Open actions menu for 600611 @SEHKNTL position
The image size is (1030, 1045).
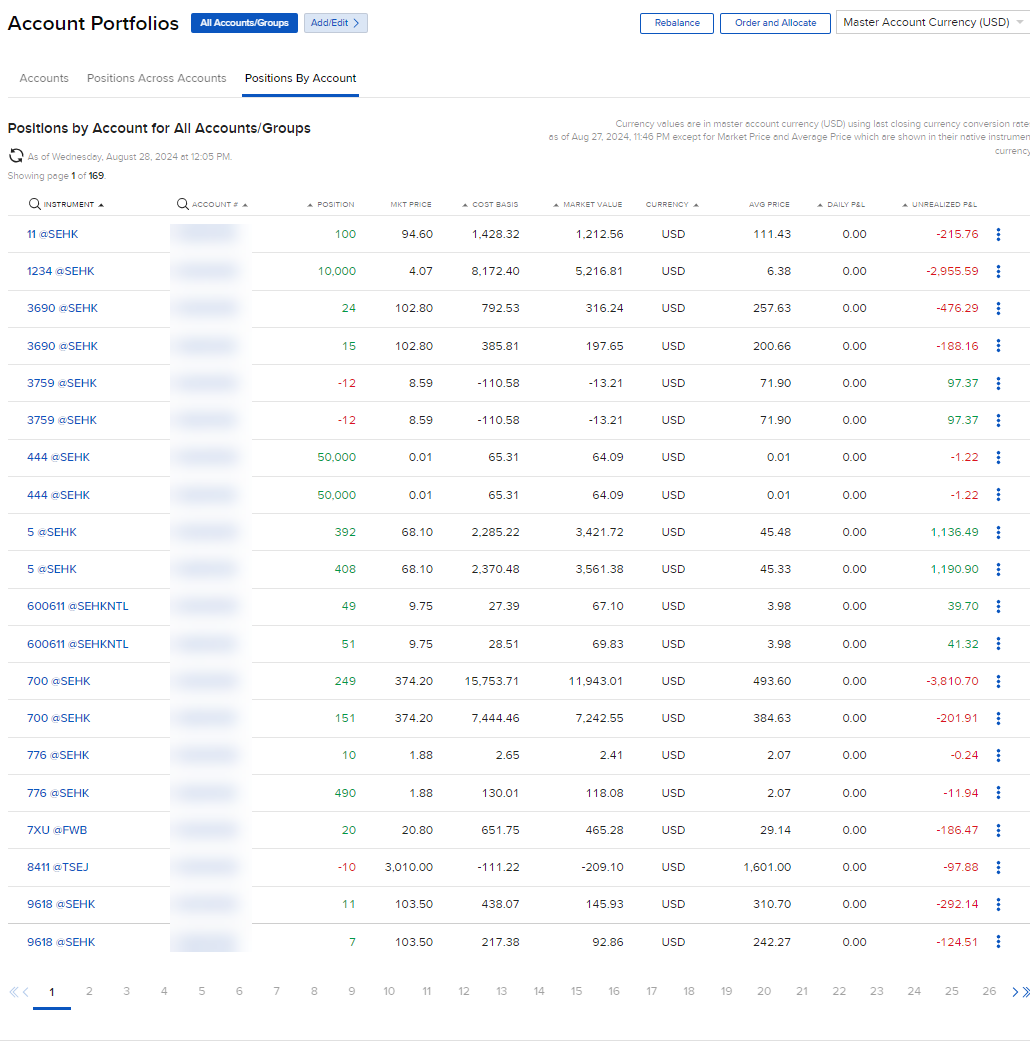997,606
